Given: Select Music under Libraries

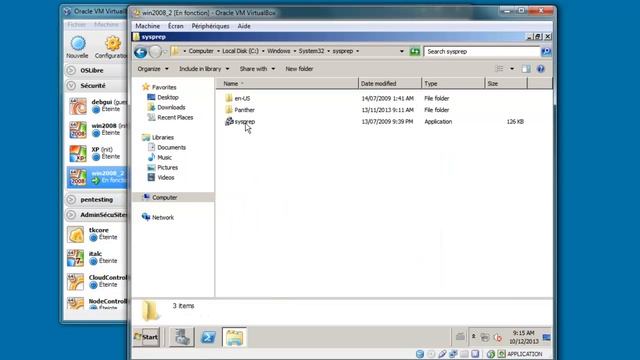Looking at the screenshot, I should pyautogui.click(x=160, y=157).
